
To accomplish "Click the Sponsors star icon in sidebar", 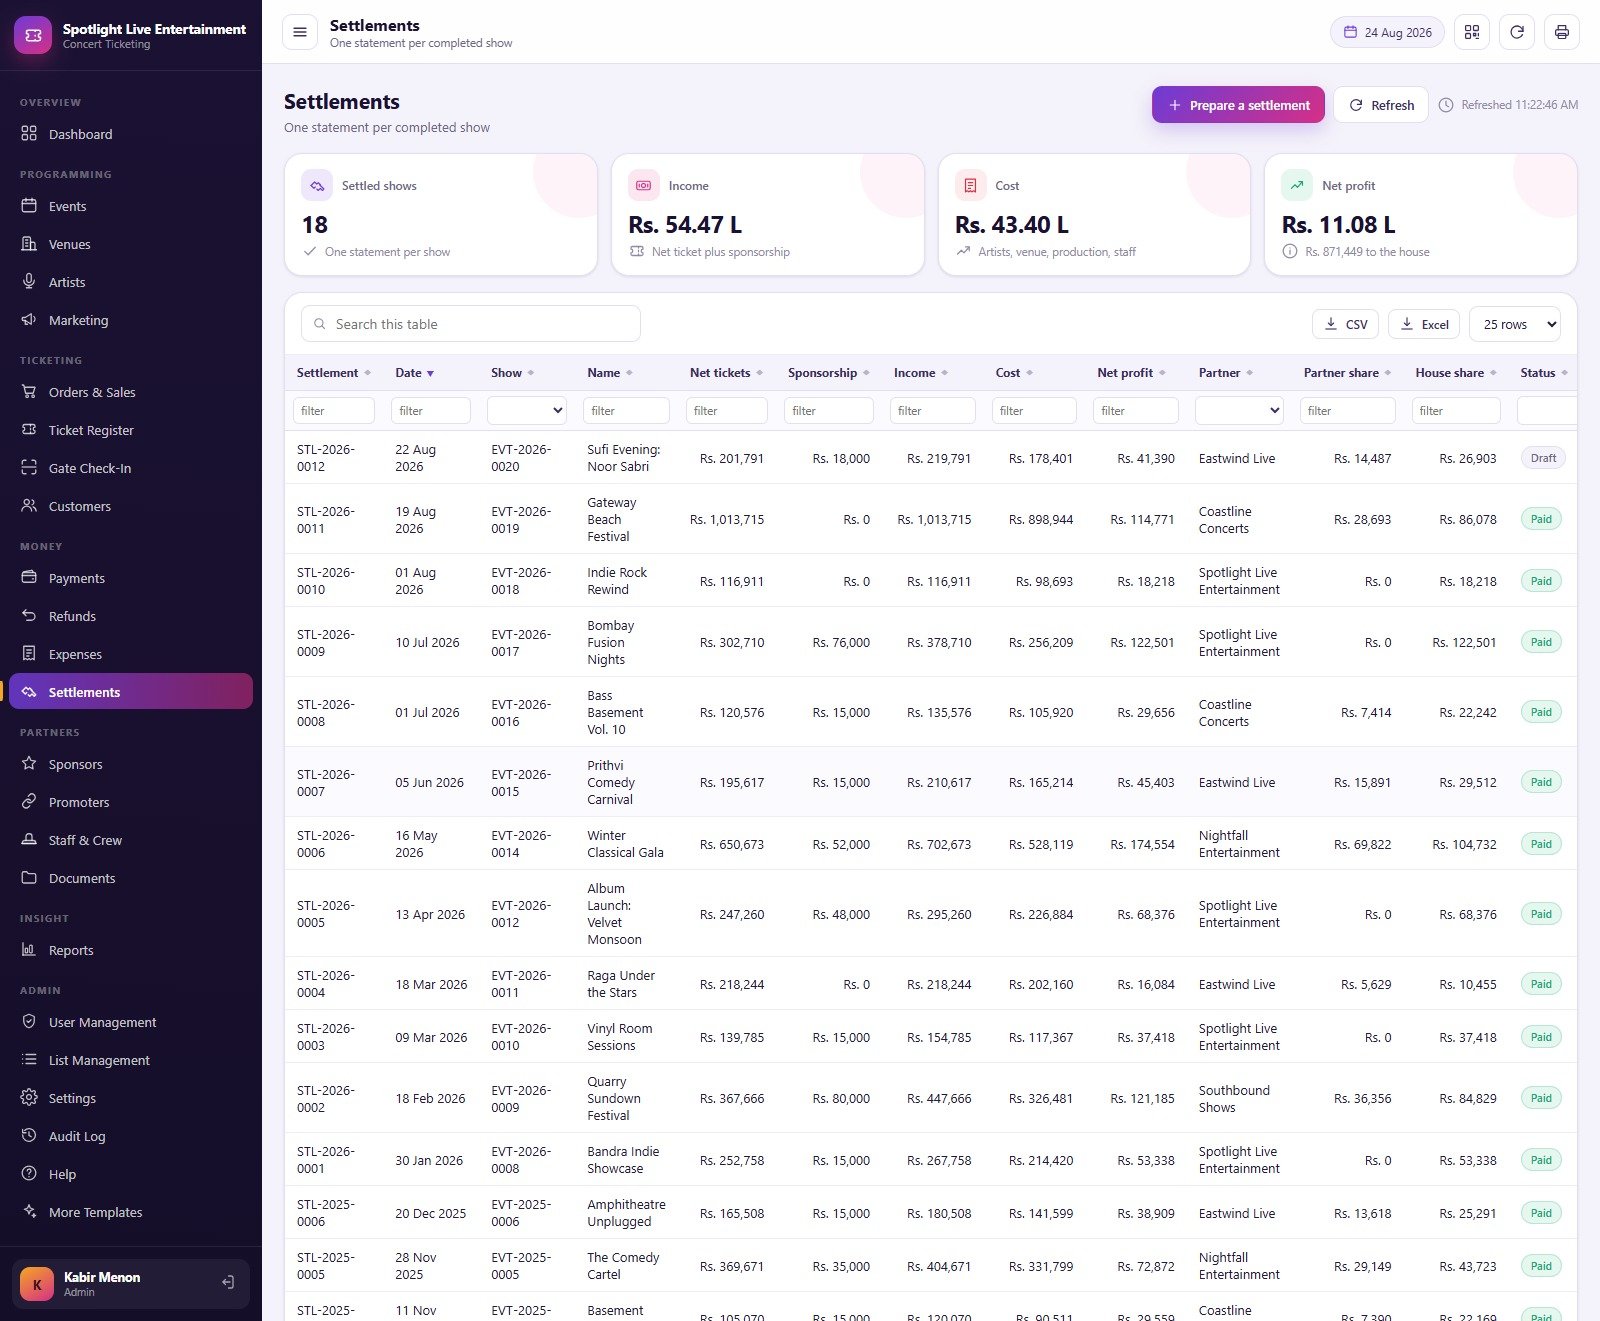I will tap(29, 764).
